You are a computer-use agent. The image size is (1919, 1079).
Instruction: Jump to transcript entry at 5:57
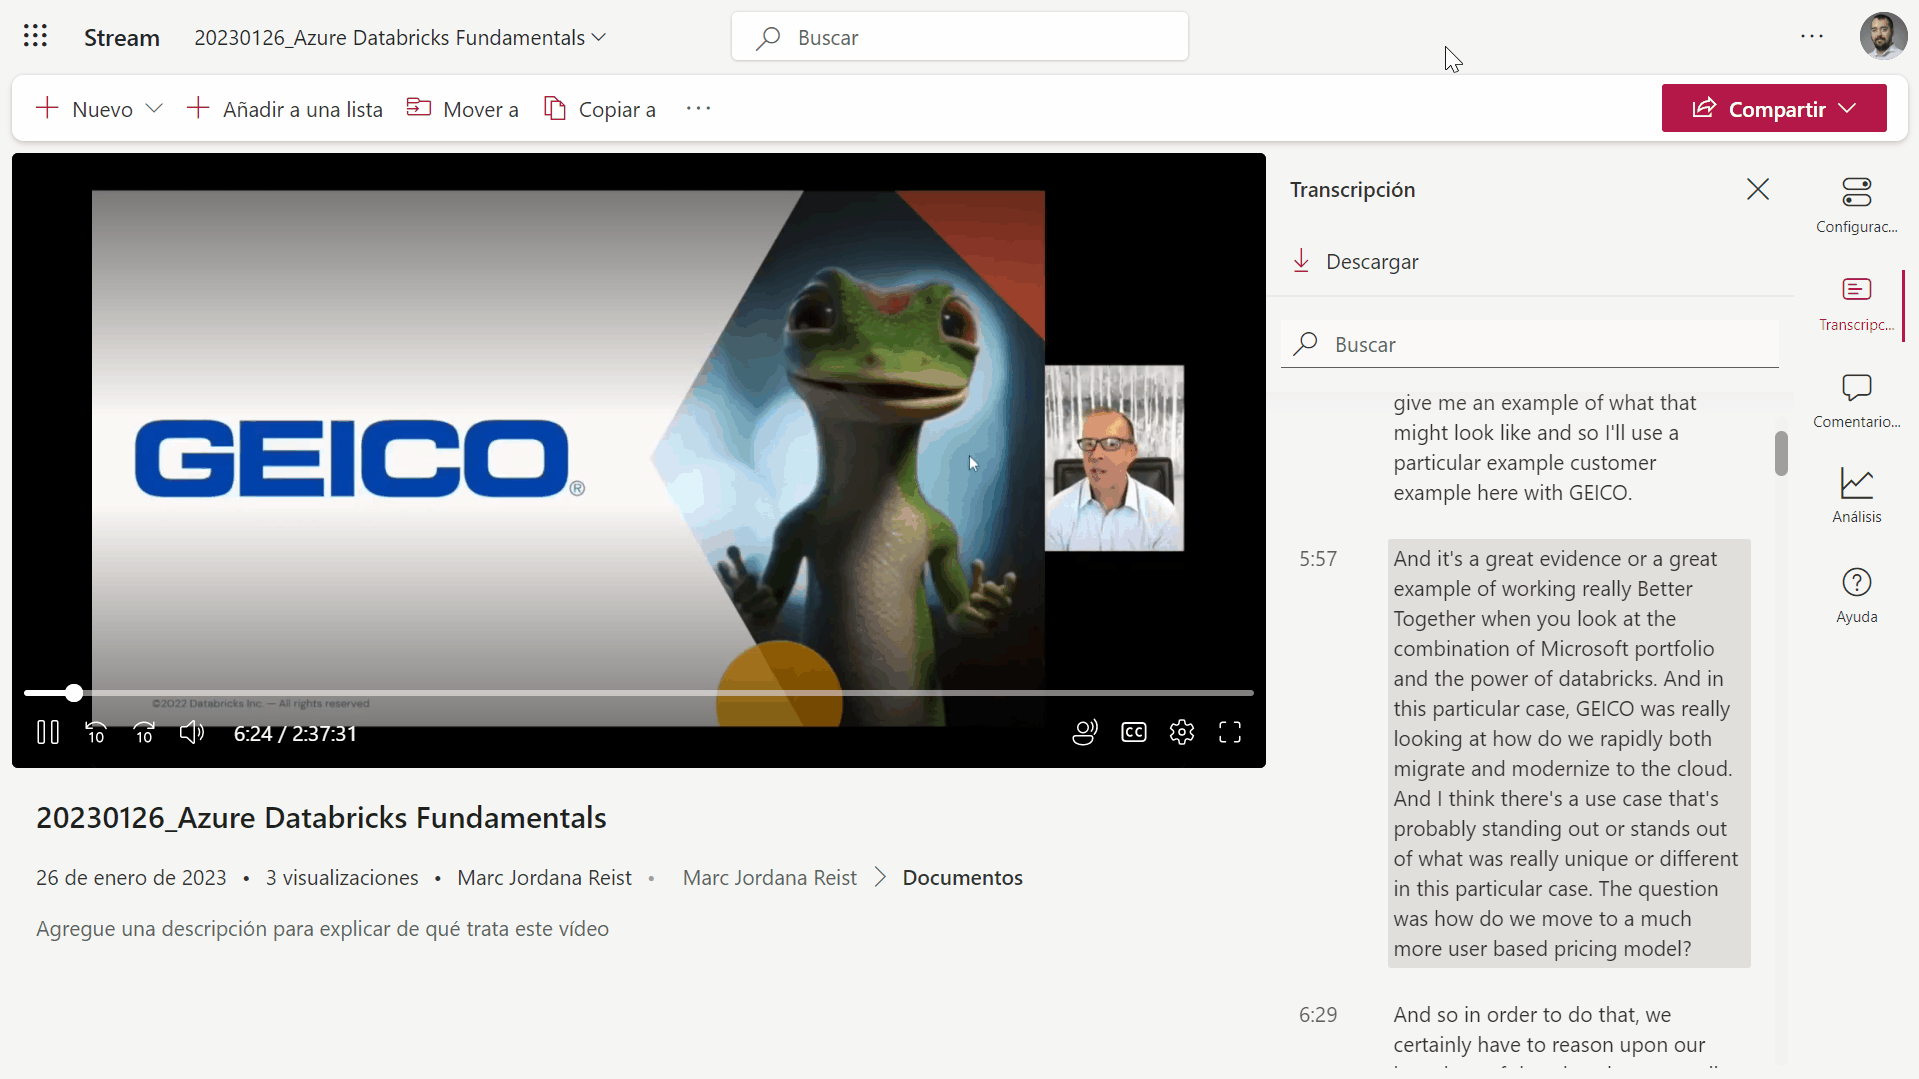(1318, 559)
